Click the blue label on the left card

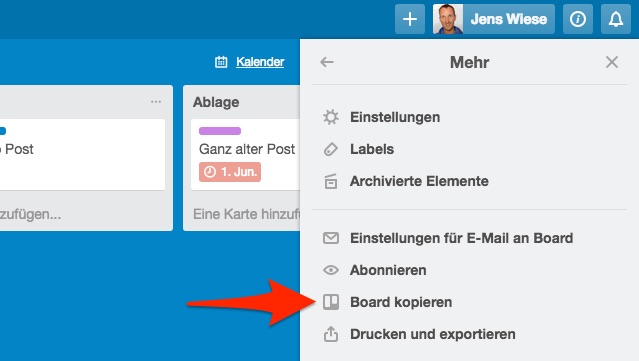(x=2, y=131)
